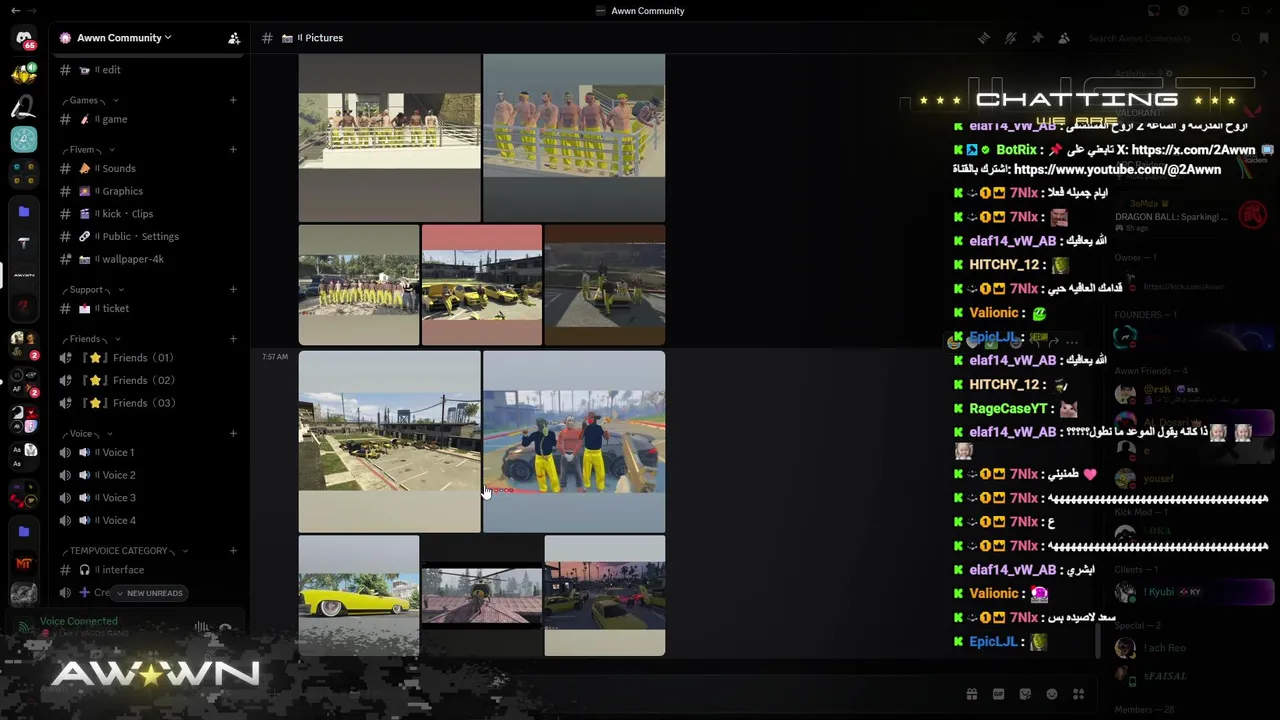
Task: Join Friends (03) voice channel
Action: (150, 403)
